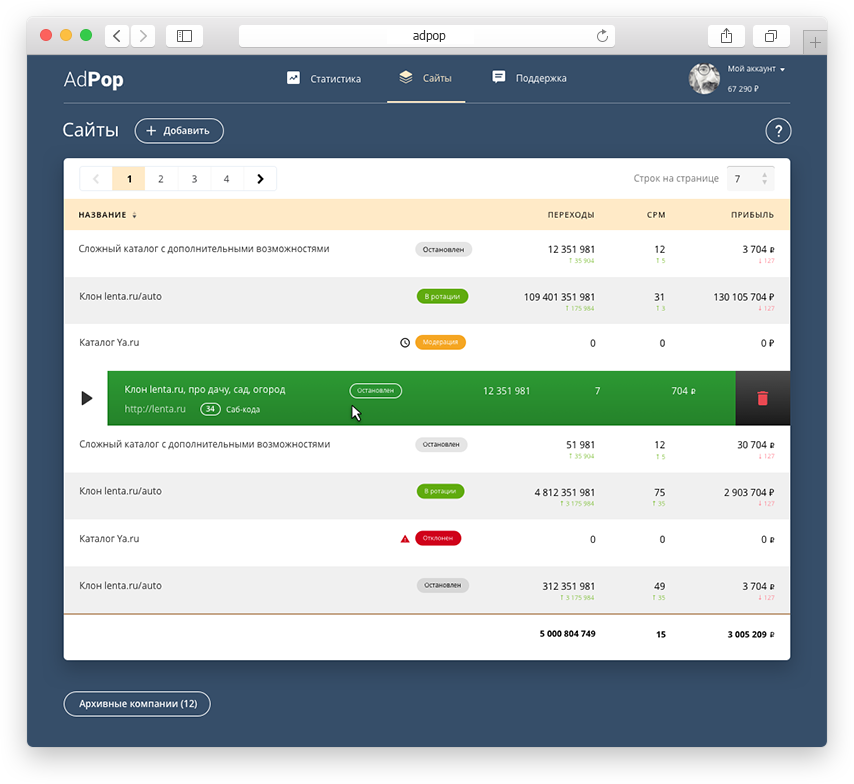
Task: Delete the highlighted site with trash icon
Action: (x=762, y=398)
